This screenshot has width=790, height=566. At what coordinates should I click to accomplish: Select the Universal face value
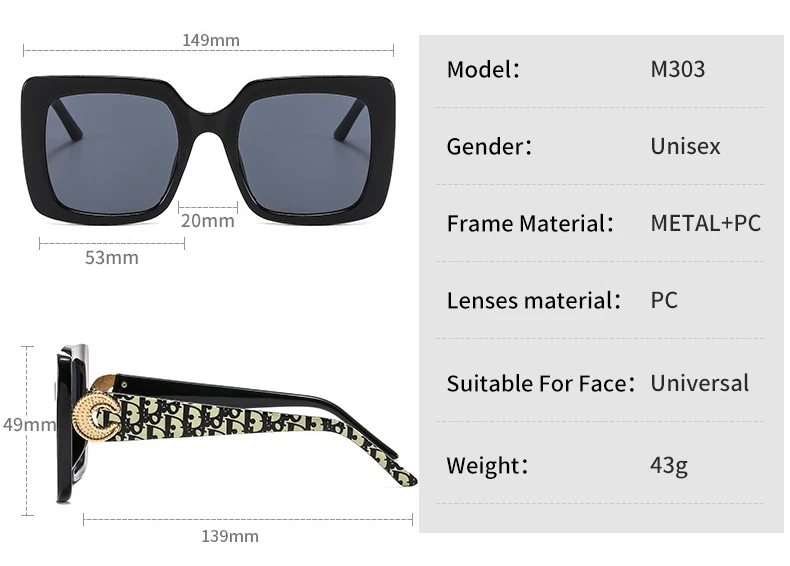point(699,383)
